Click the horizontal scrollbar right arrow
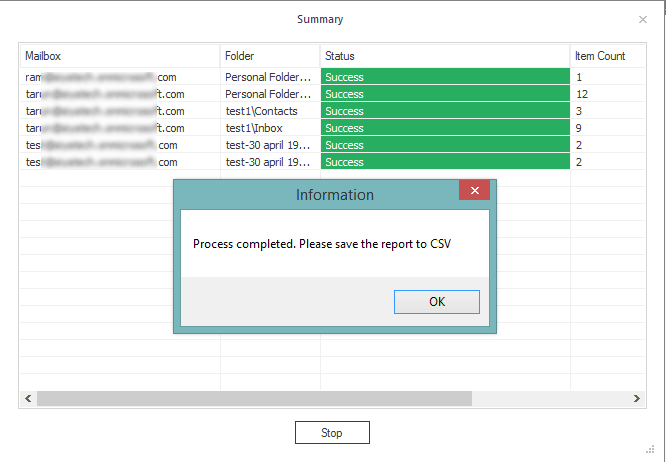Image resolution: width=666 pixels, height=462 pixels. [x=637, y=398]
